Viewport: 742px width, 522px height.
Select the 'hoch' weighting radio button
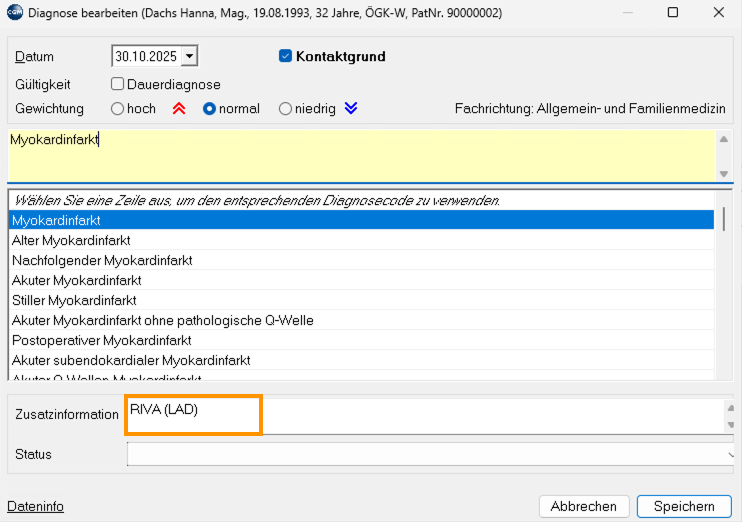click(118, 109)
